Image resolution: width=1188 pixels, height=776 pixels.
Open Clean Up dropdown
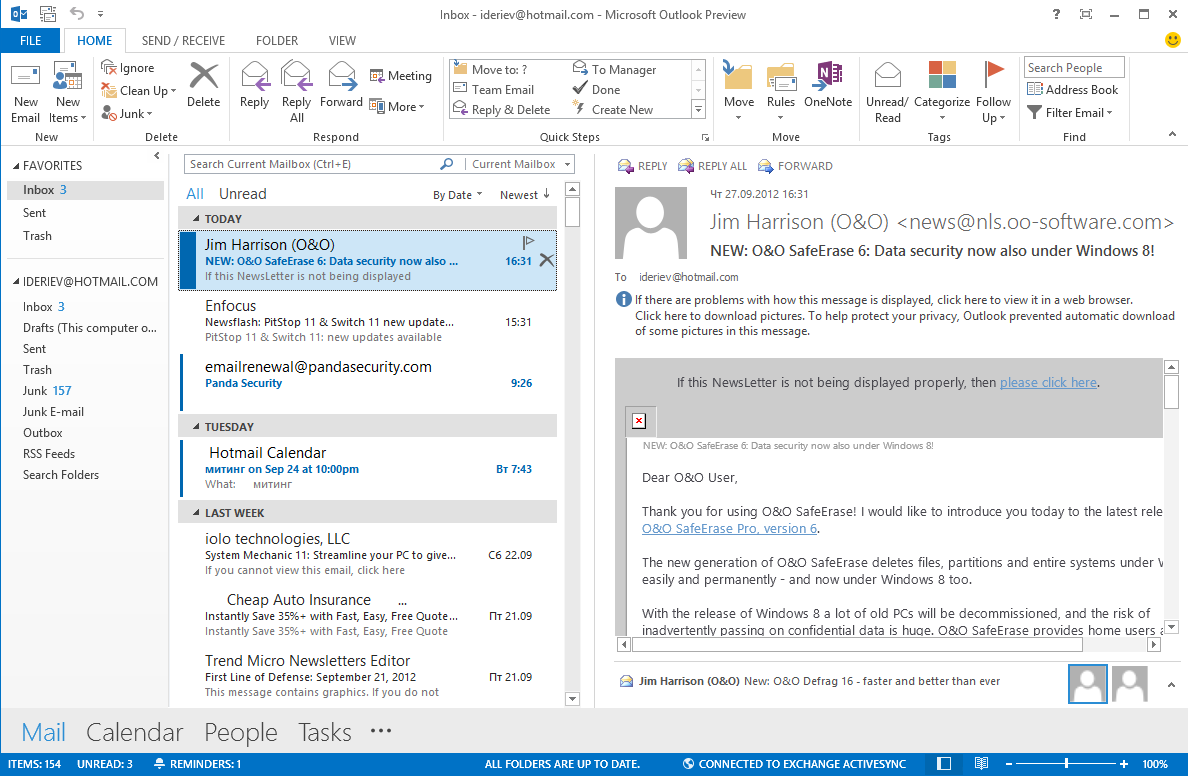(x=139, y=90)
